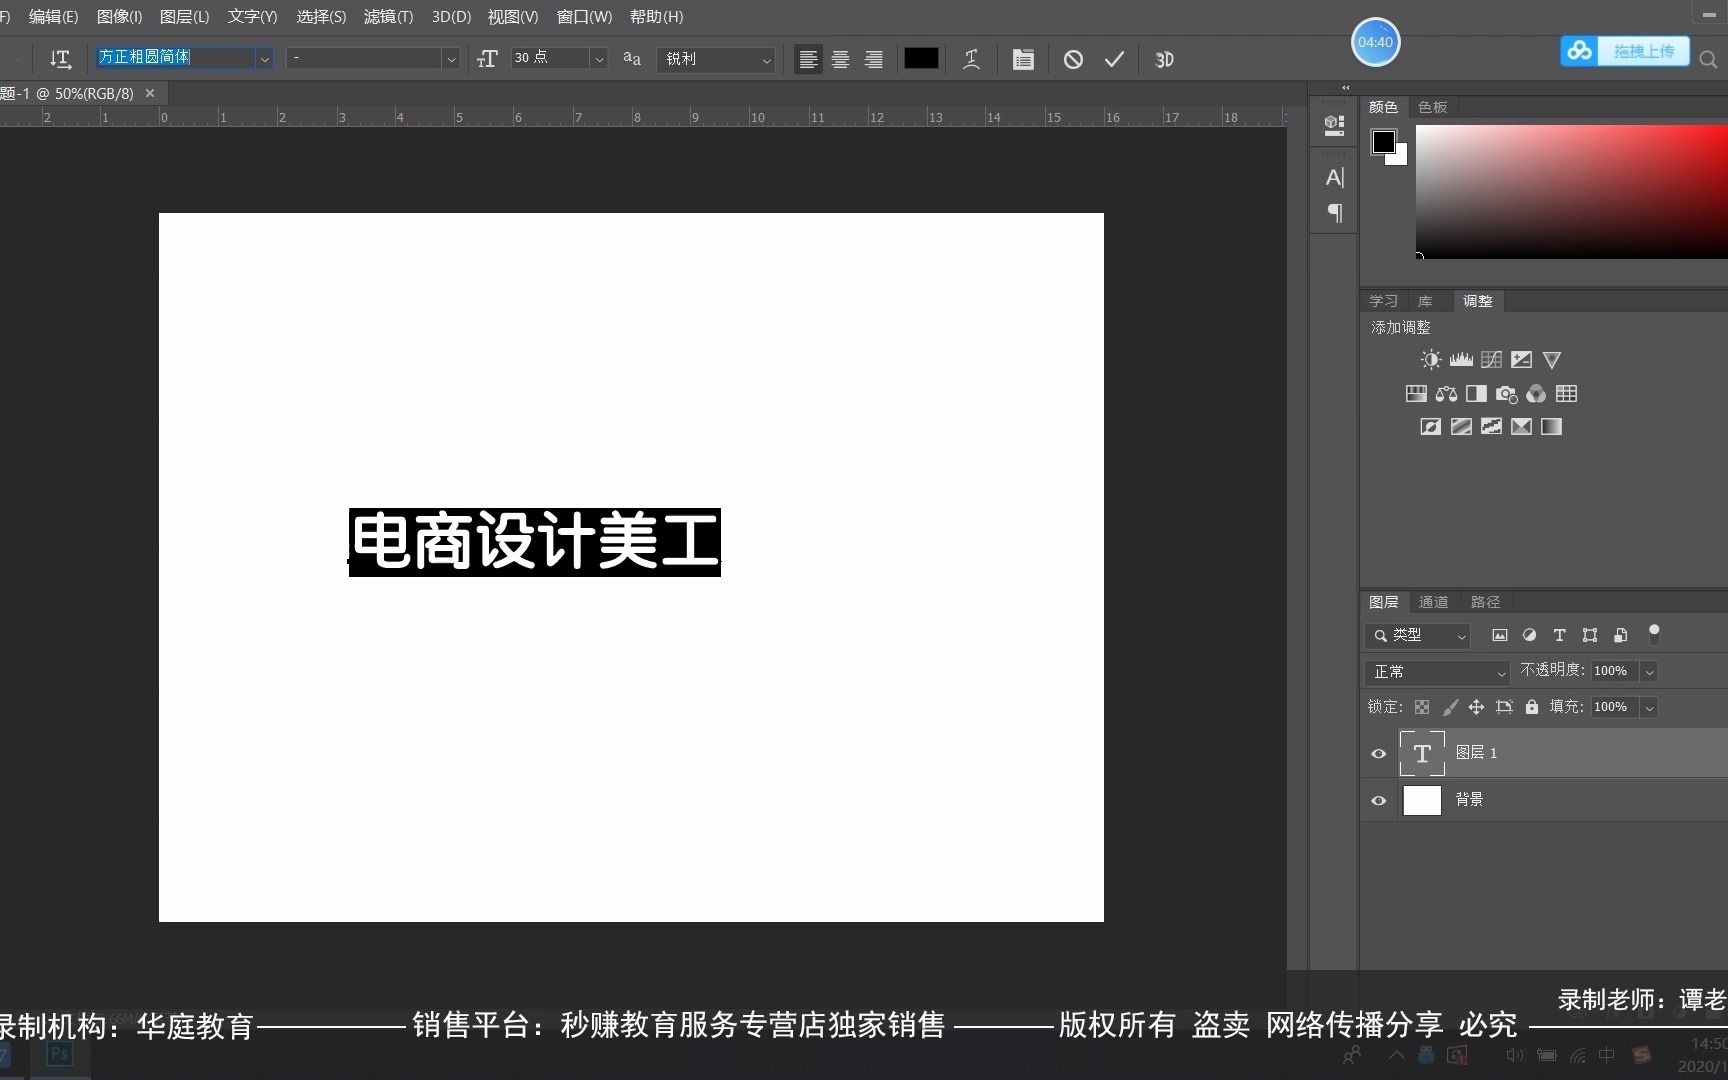Create a Curves adjustment layer

1491,359
